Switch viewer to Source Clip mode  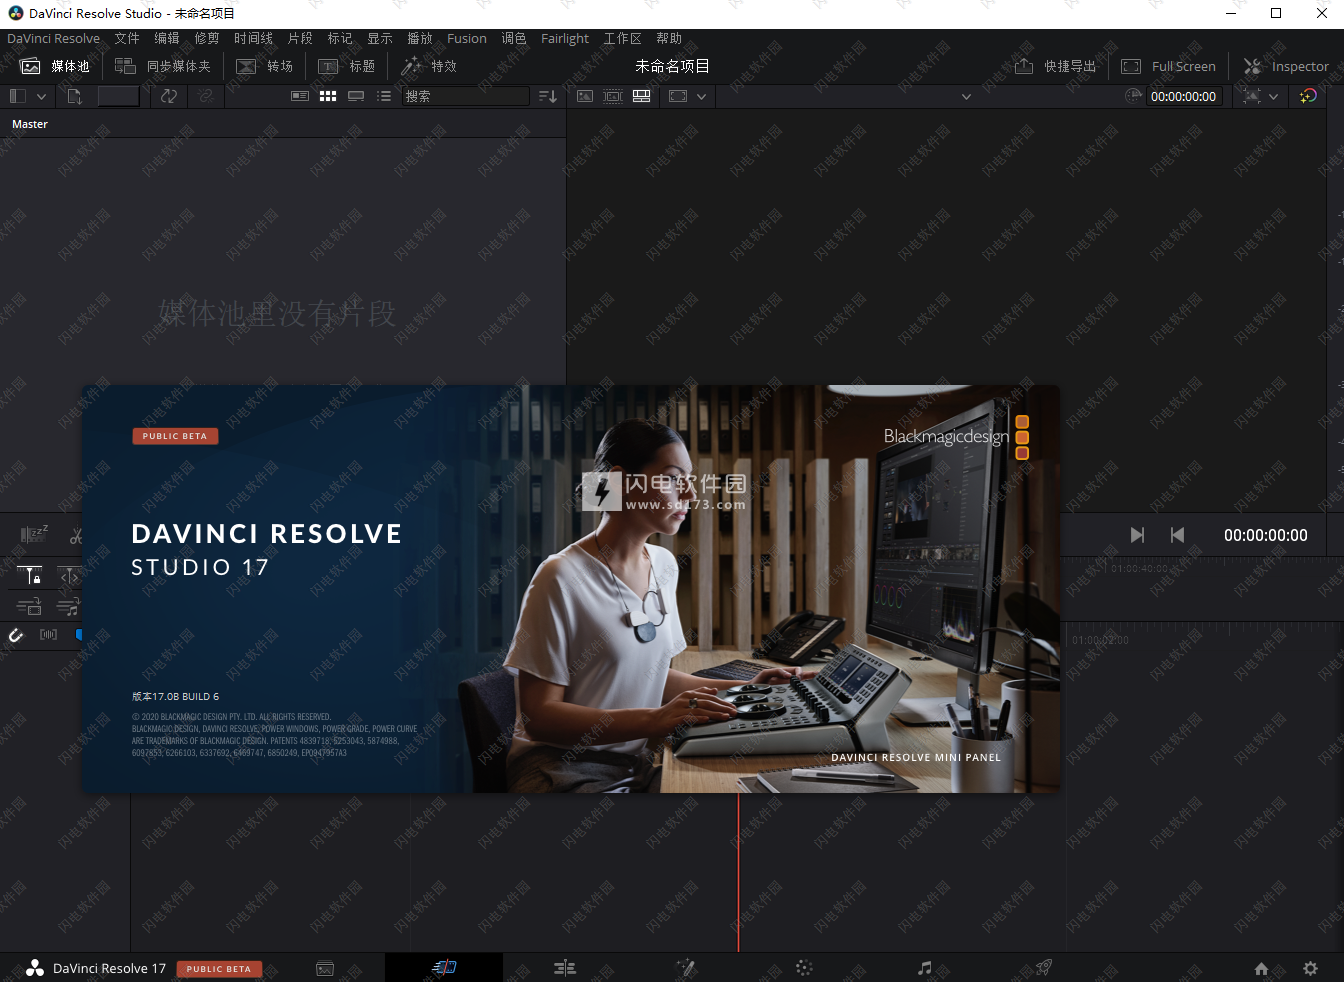(585, 96)
